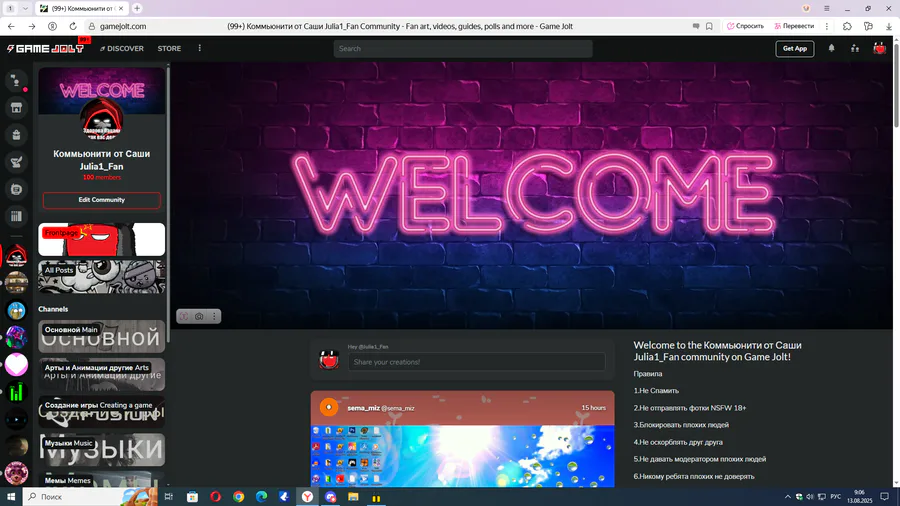The width and height of the screenshot is (900, 506).
Task: Open the browser downloads icon
Action: click(x=889, y=26)
